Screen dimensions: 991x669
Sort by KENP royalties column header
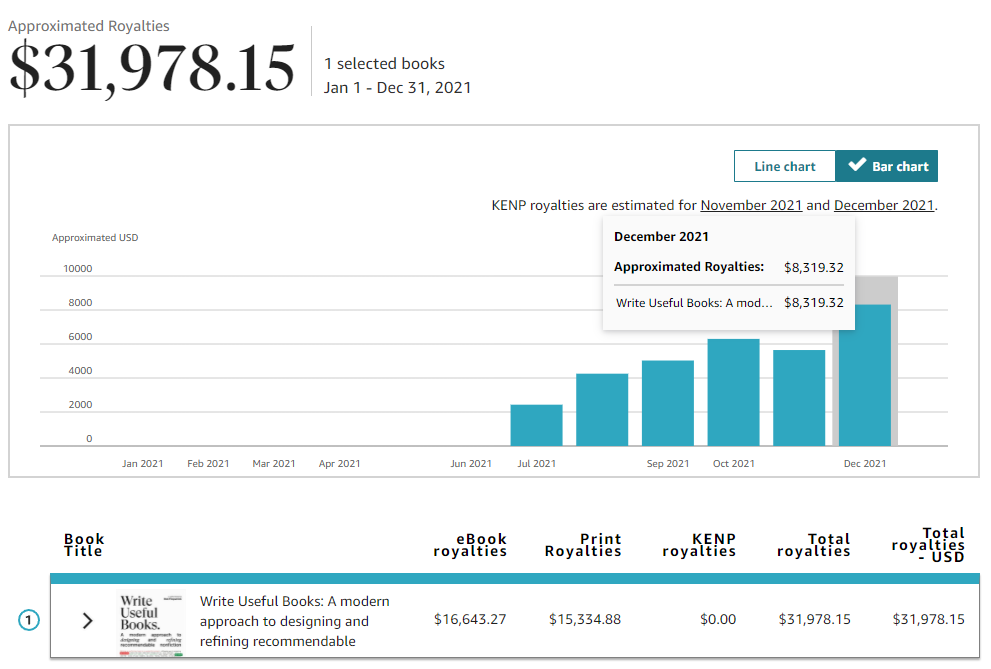coord(699,545)
